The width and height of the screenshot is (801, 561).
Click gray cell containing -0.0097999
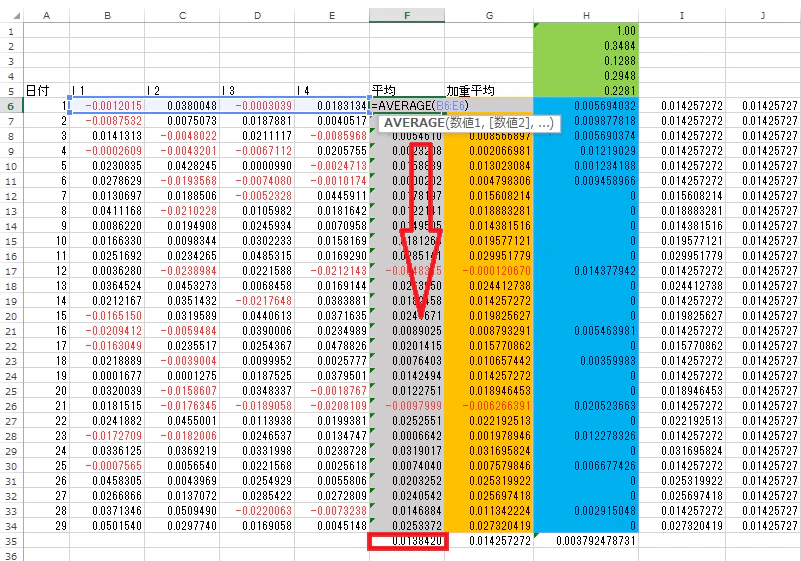coord(407,406)
